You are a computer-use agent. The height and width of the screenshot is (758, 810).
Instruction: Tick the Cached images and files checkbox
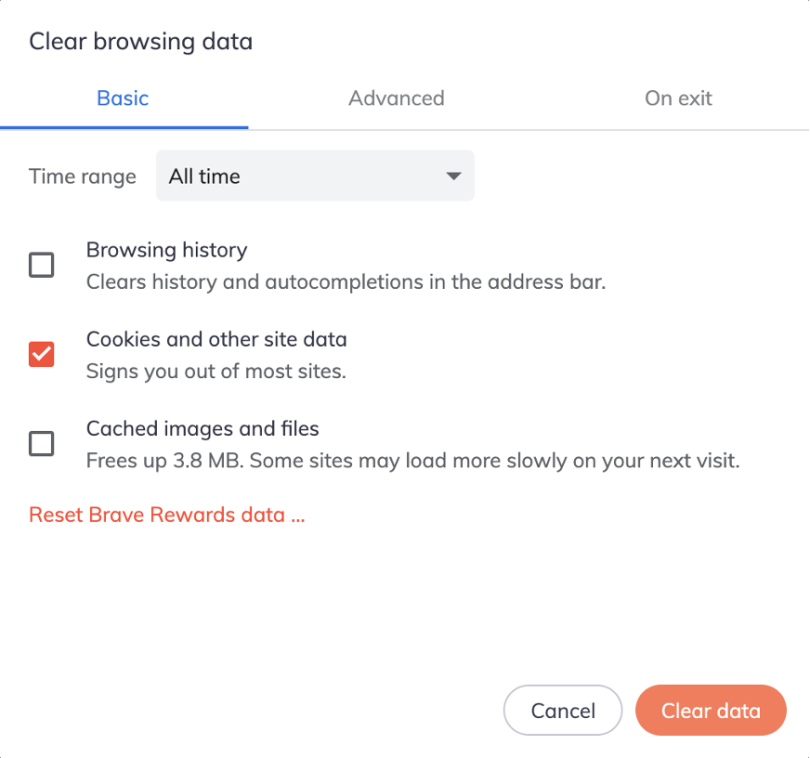[x=41, y=444]
